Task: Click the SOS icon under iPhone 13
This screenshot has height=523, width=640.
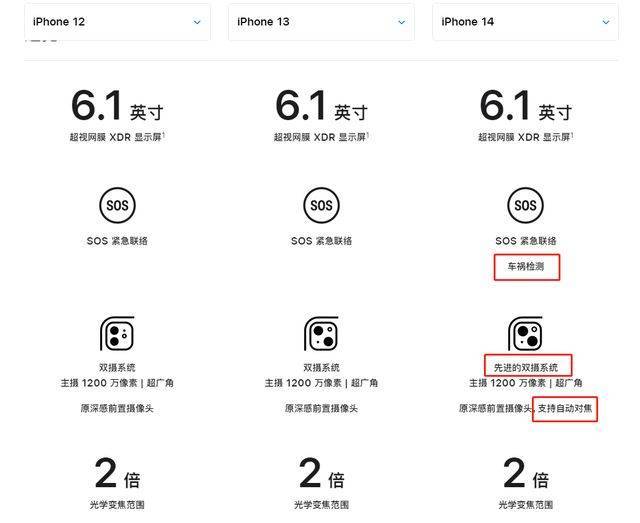Action: click(321, 205)
